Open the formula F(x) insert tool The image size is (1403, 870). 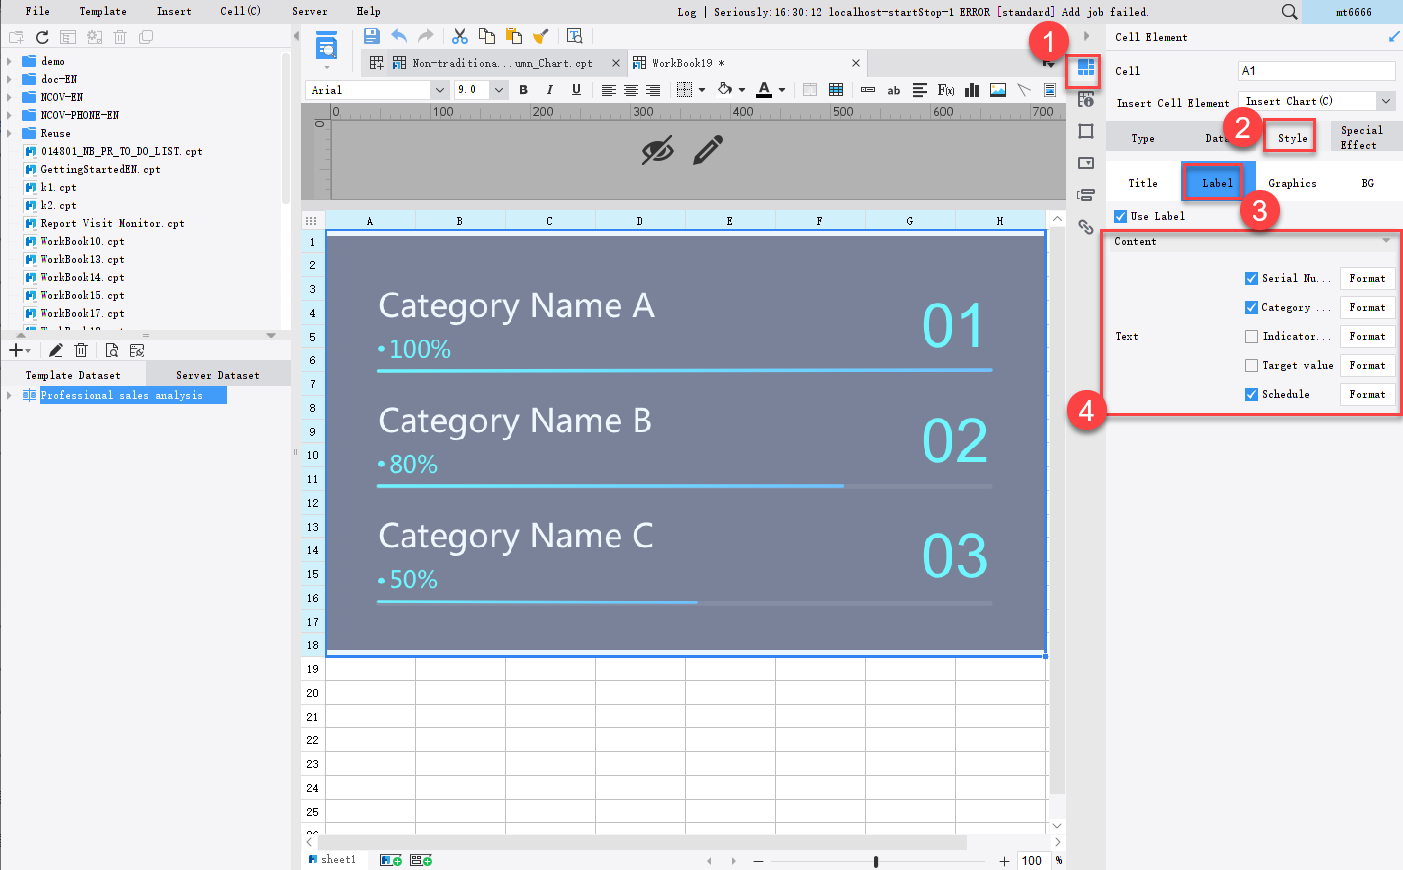click(x=944, y=89)
